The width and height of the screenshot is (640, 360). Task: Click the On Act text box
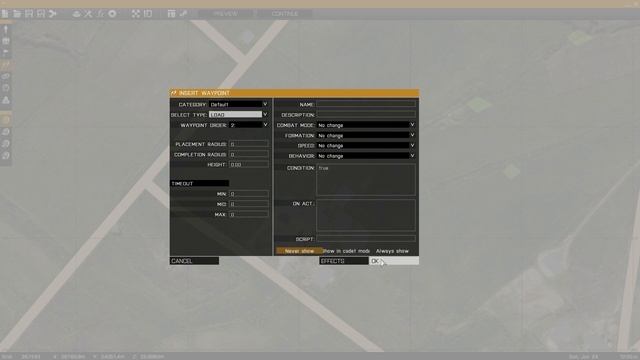tap(366, 215)
